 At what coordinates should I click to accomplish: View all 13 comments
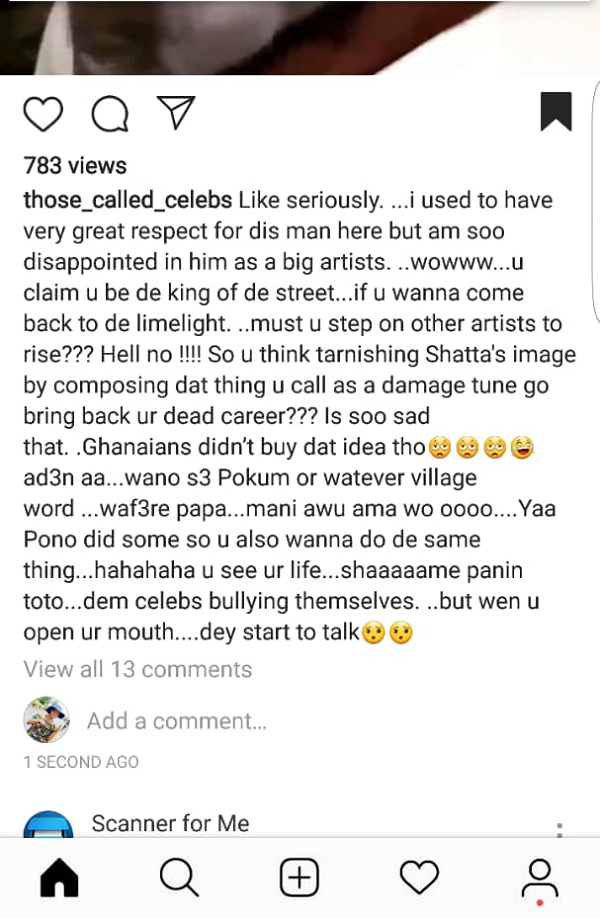point(137,669)
